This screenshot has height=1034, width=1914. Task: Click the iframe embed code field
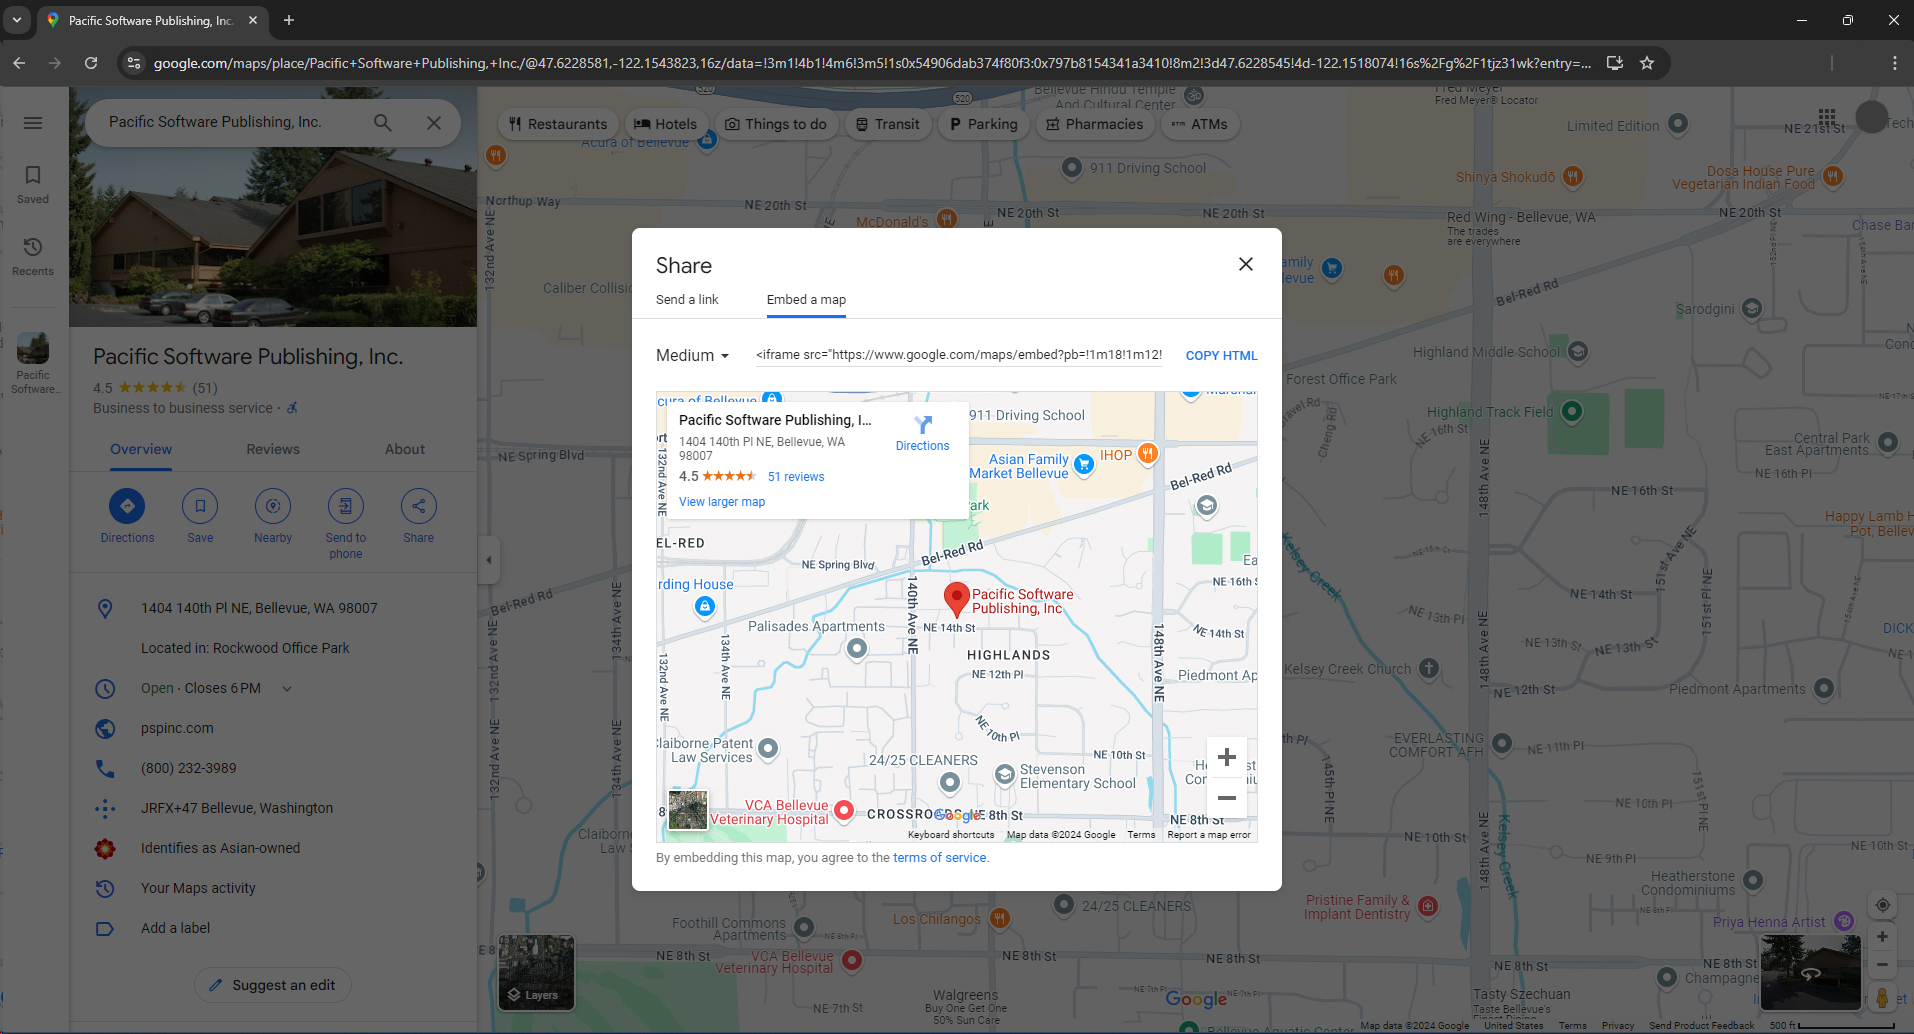point(959,354)
